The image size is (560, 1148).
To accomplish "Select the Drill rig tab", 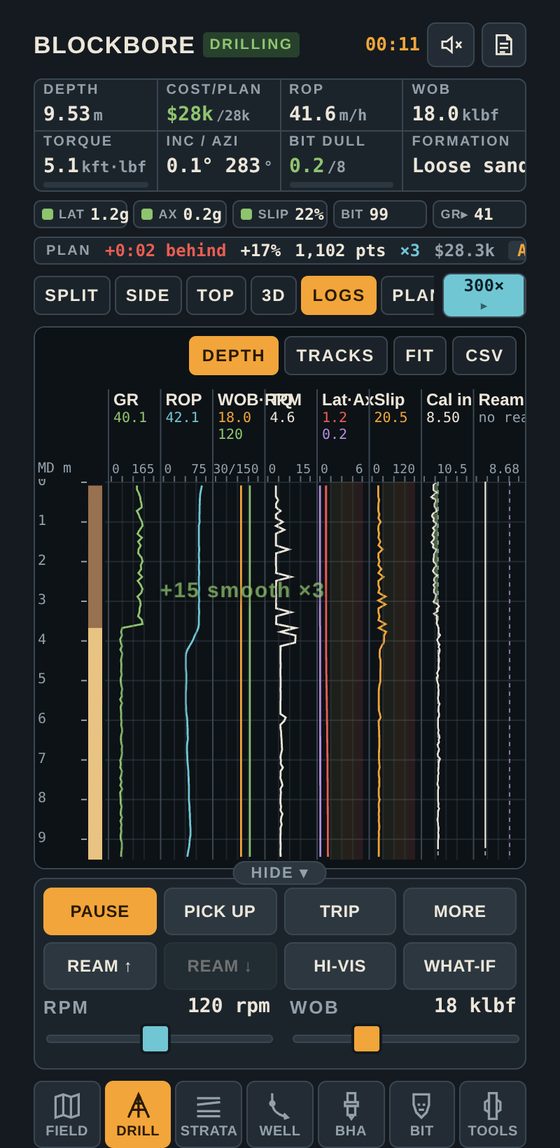I will pyautogui.click(x=138, y=1114).
